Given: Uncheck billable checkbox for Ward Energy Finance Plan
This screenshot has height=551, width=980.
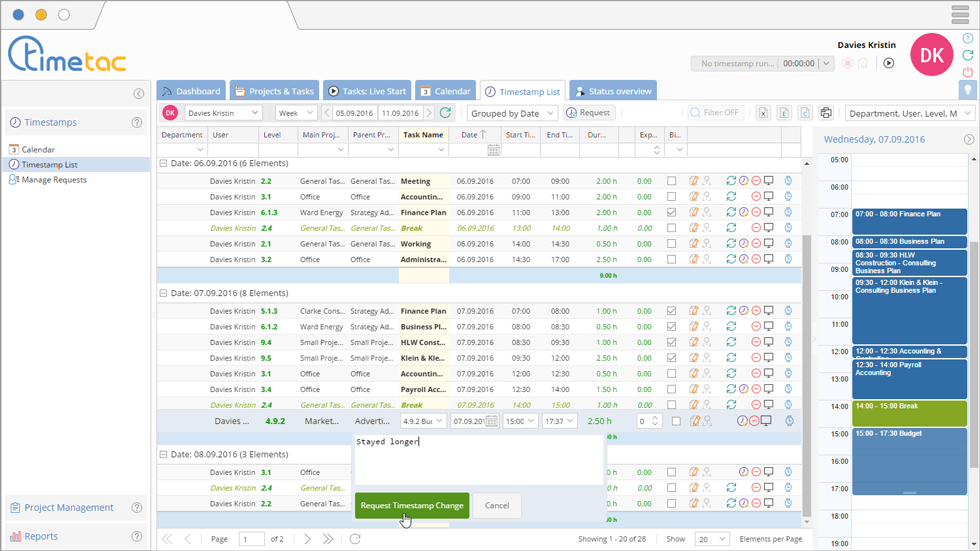Looking at the screenshot, I should point(671,213).
